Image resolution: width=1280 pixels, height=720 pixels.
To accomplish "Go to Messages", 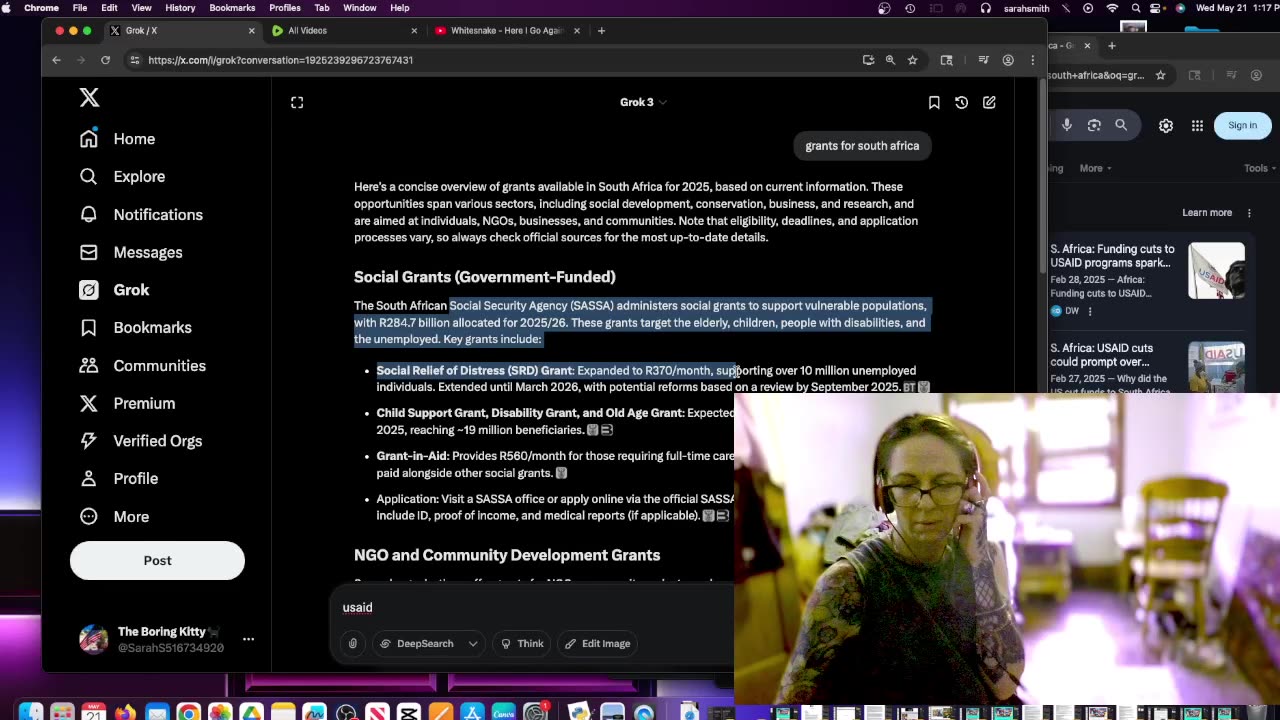I will (x=131, y=252).
